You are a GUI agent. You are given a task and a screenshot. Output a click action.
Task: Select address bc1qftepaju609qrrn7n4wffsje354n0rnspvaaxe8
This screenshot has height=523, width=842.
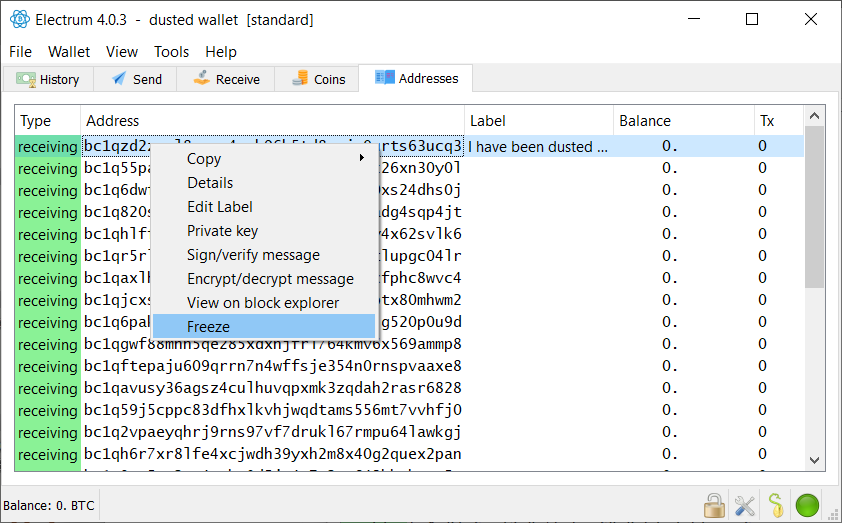(x=272, y=366)
